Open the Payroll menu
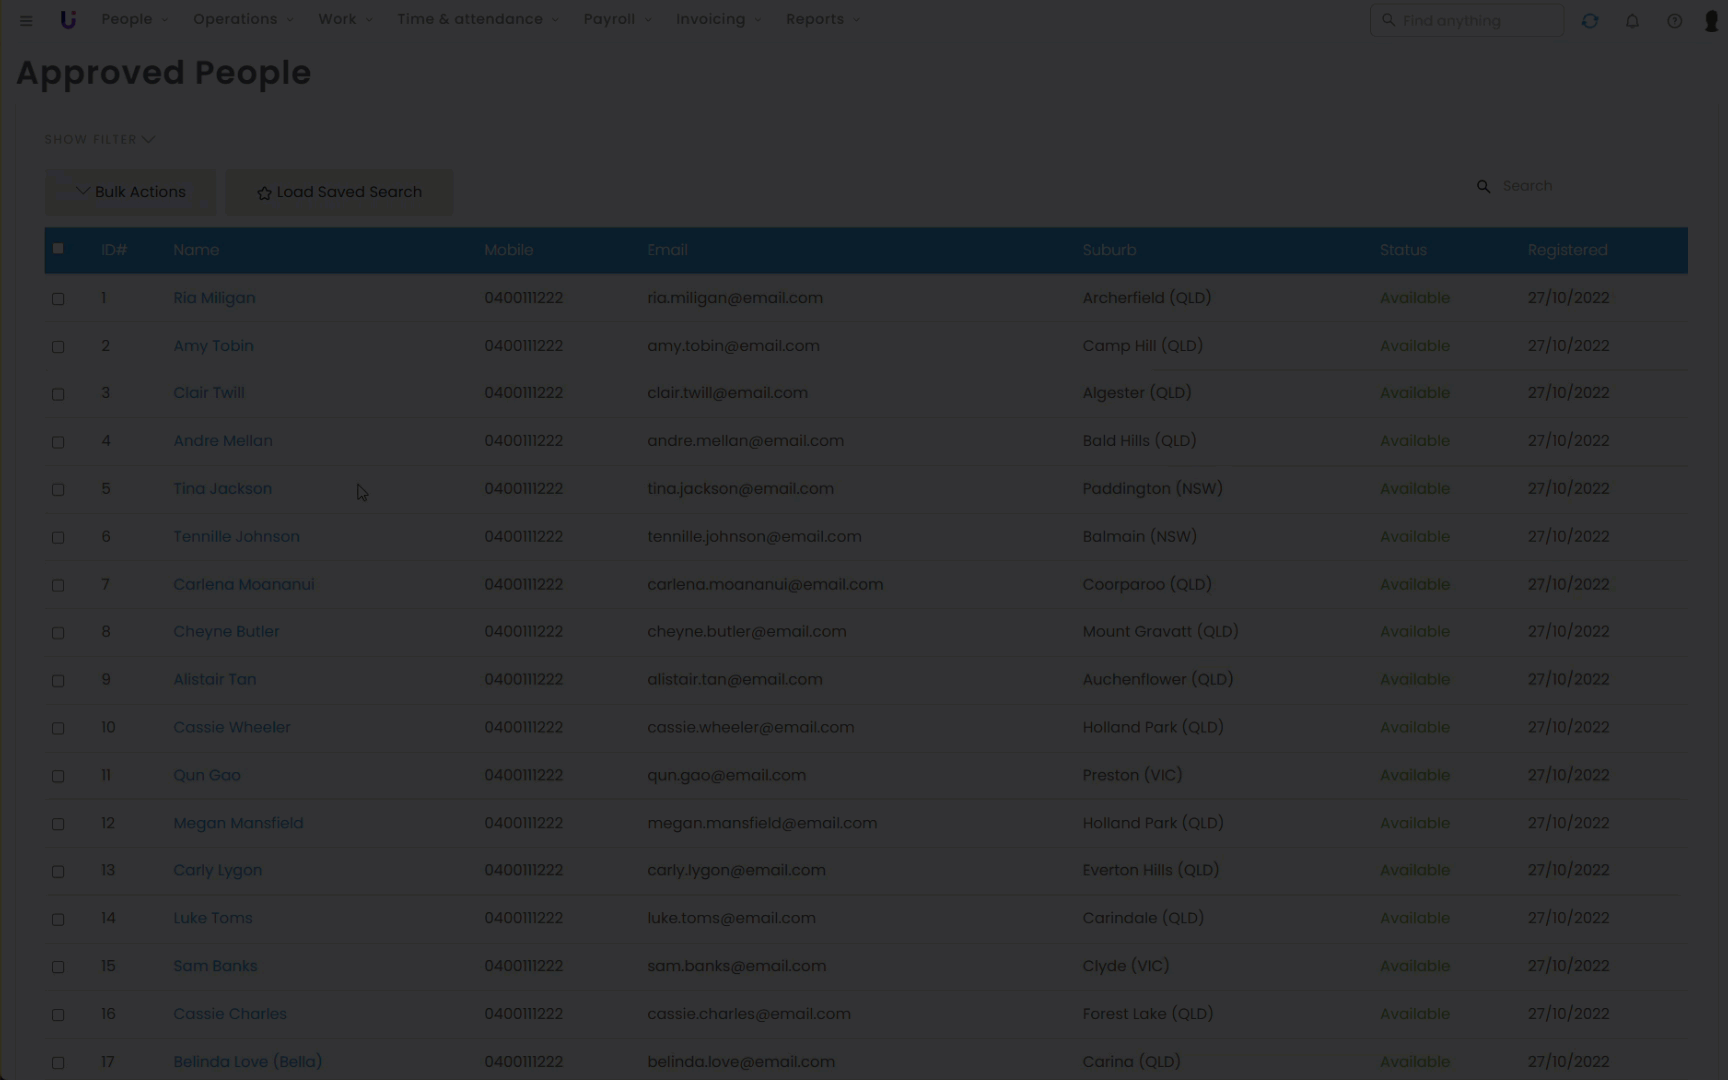Screen dimensions: 1728x1080 pos(616,19)
